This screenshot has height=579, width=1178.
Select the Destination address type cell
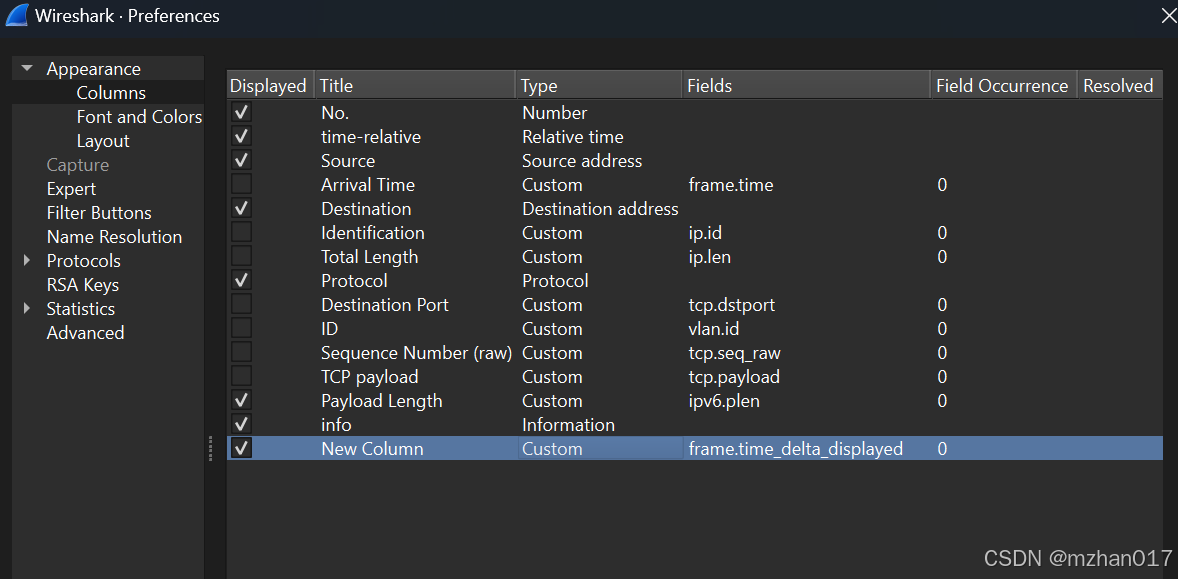(x=600, y=209)
